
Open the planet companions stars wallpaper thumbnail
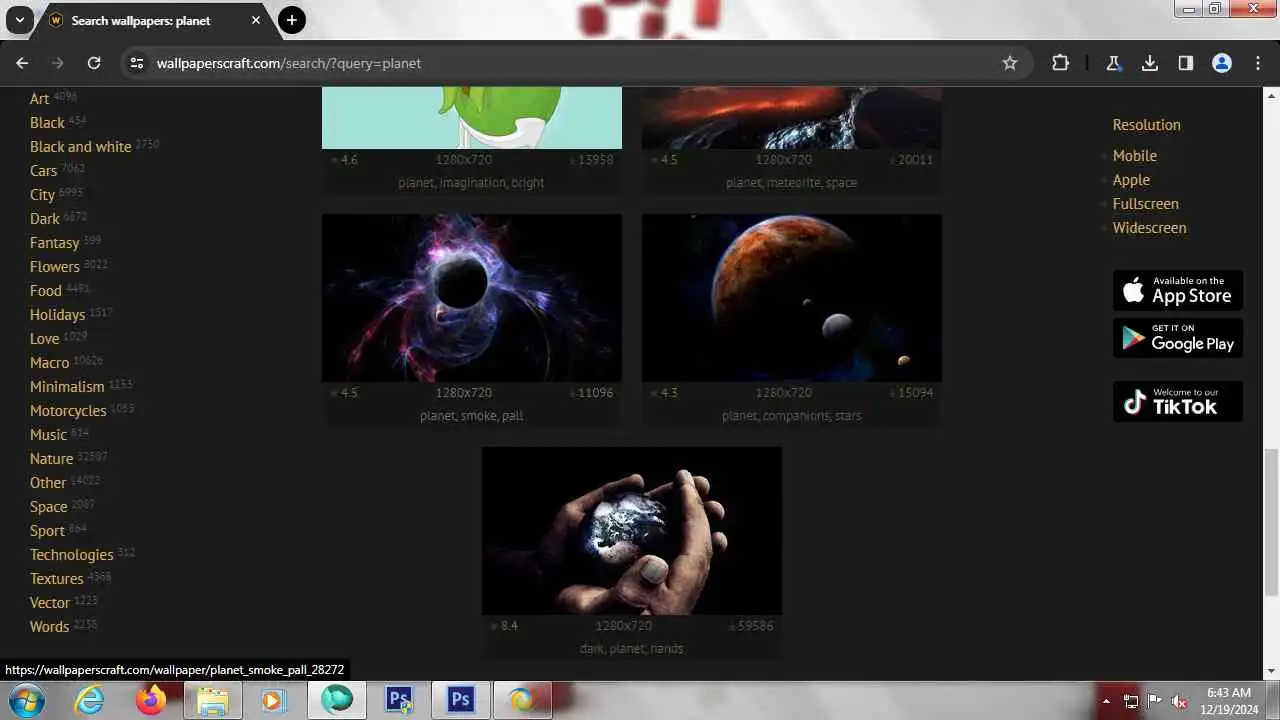(x=792, y=297)
